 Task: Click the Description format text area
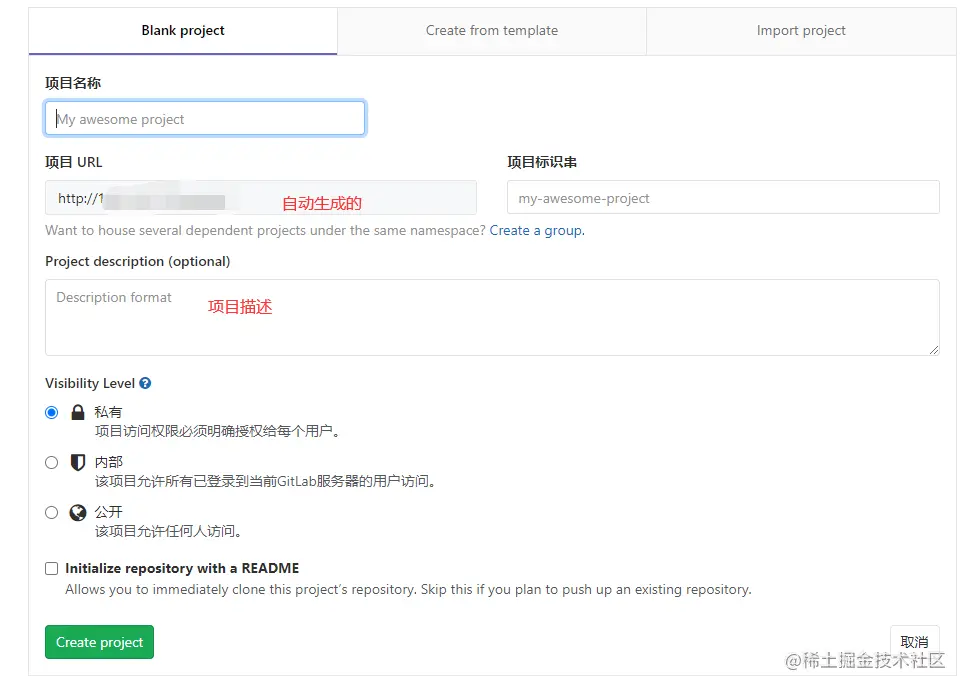492,317
